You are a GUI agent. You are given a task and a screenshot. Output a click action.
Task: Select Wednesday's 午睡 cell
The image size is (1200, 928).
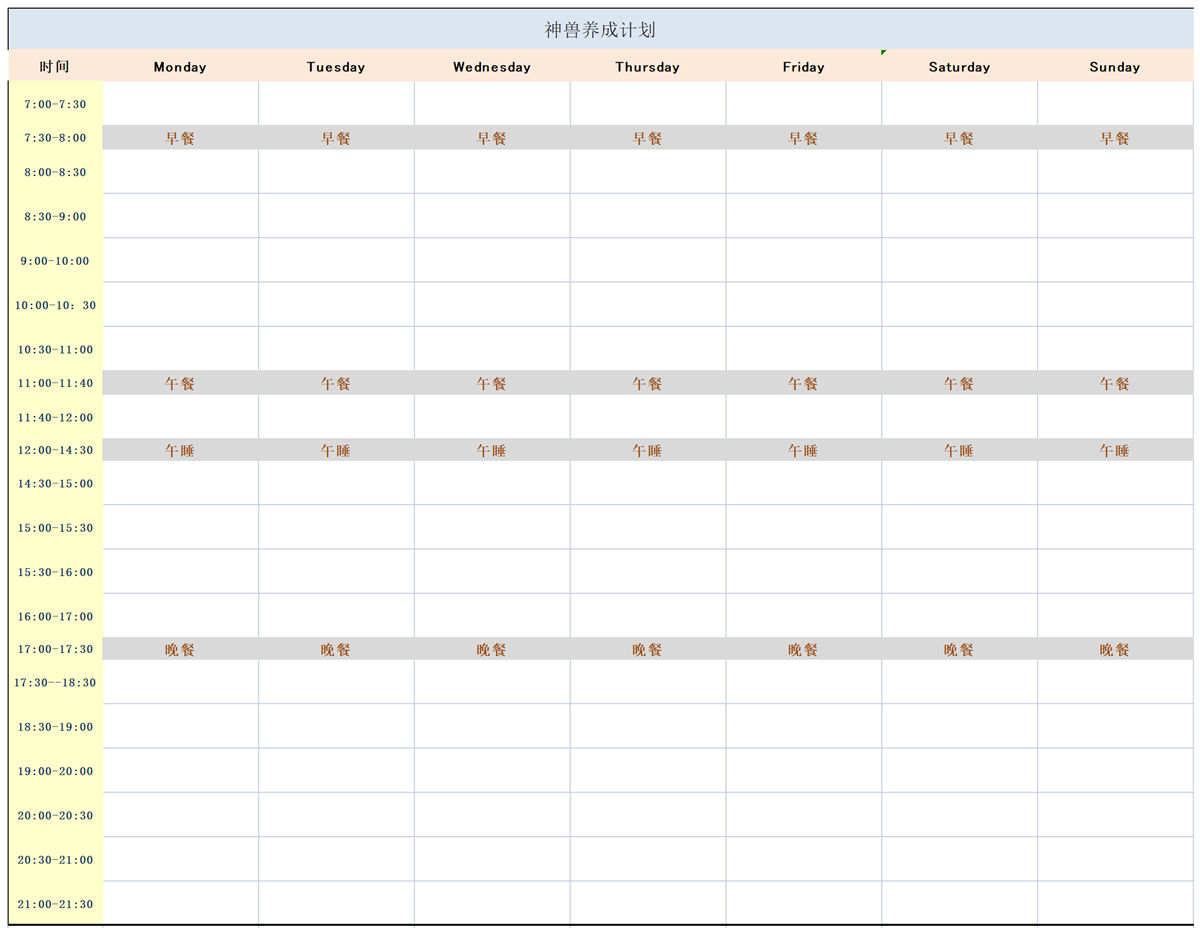(492, 450)
